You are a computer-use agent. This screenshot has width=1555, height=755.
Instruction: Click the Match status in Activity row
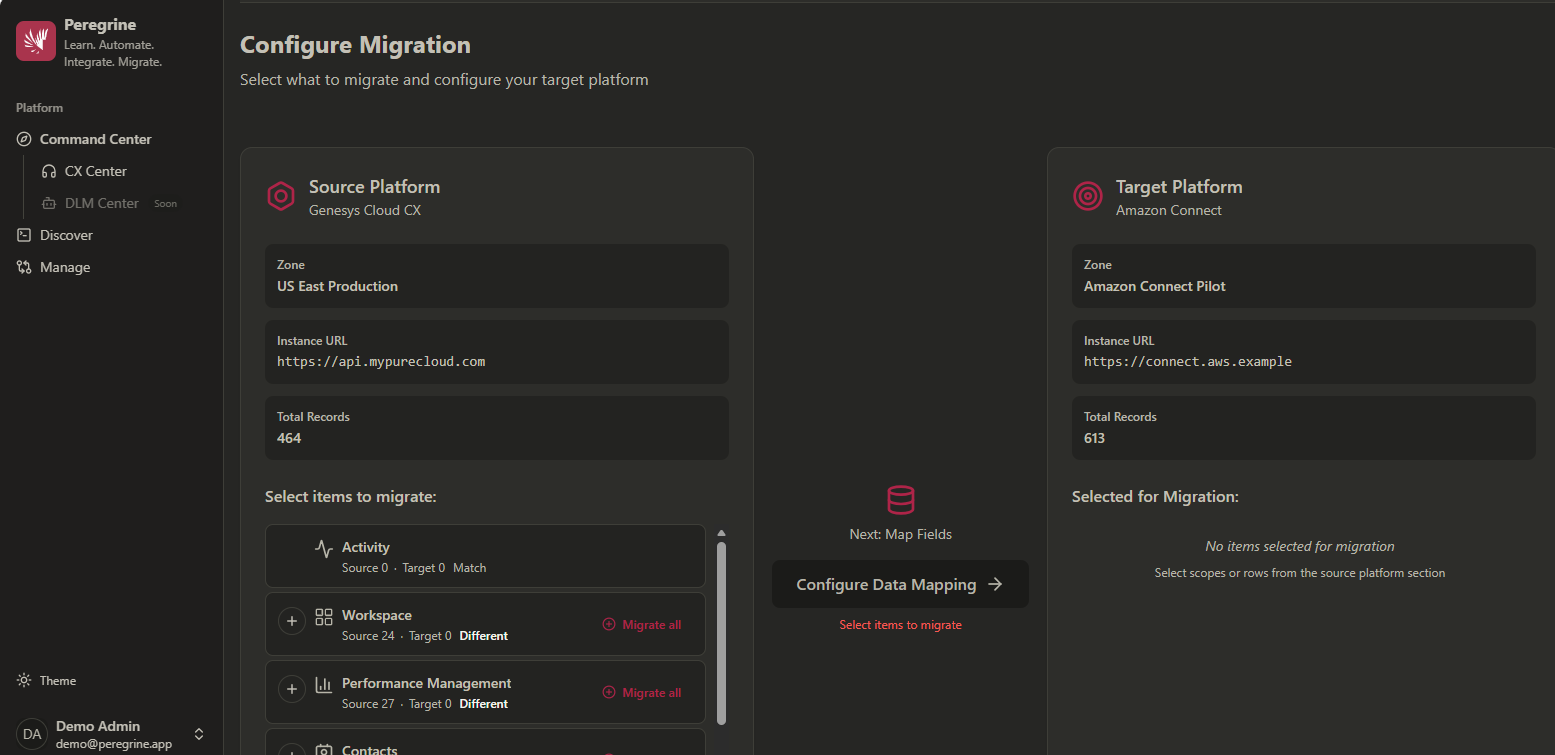point(469,568)
